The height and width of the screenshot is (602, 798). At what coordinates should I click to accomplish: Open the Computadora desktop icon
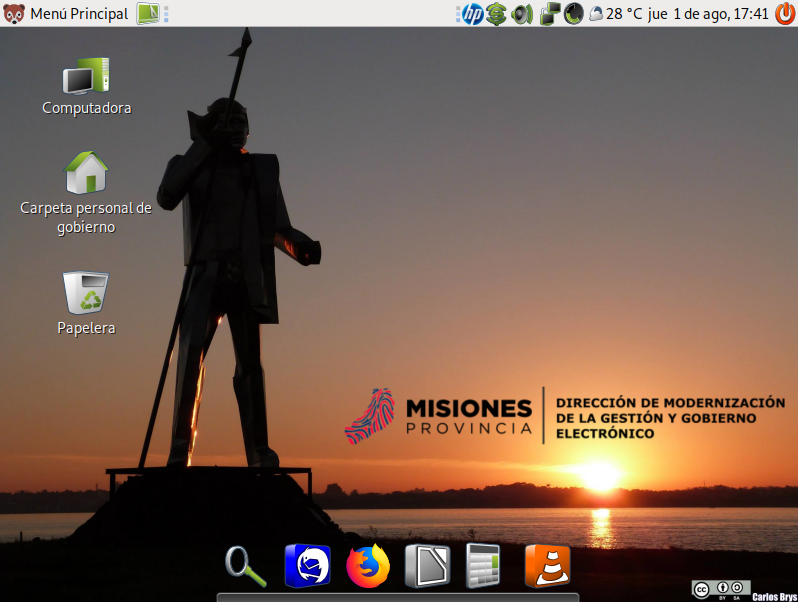pyautogui.click(x=87, y=87)
